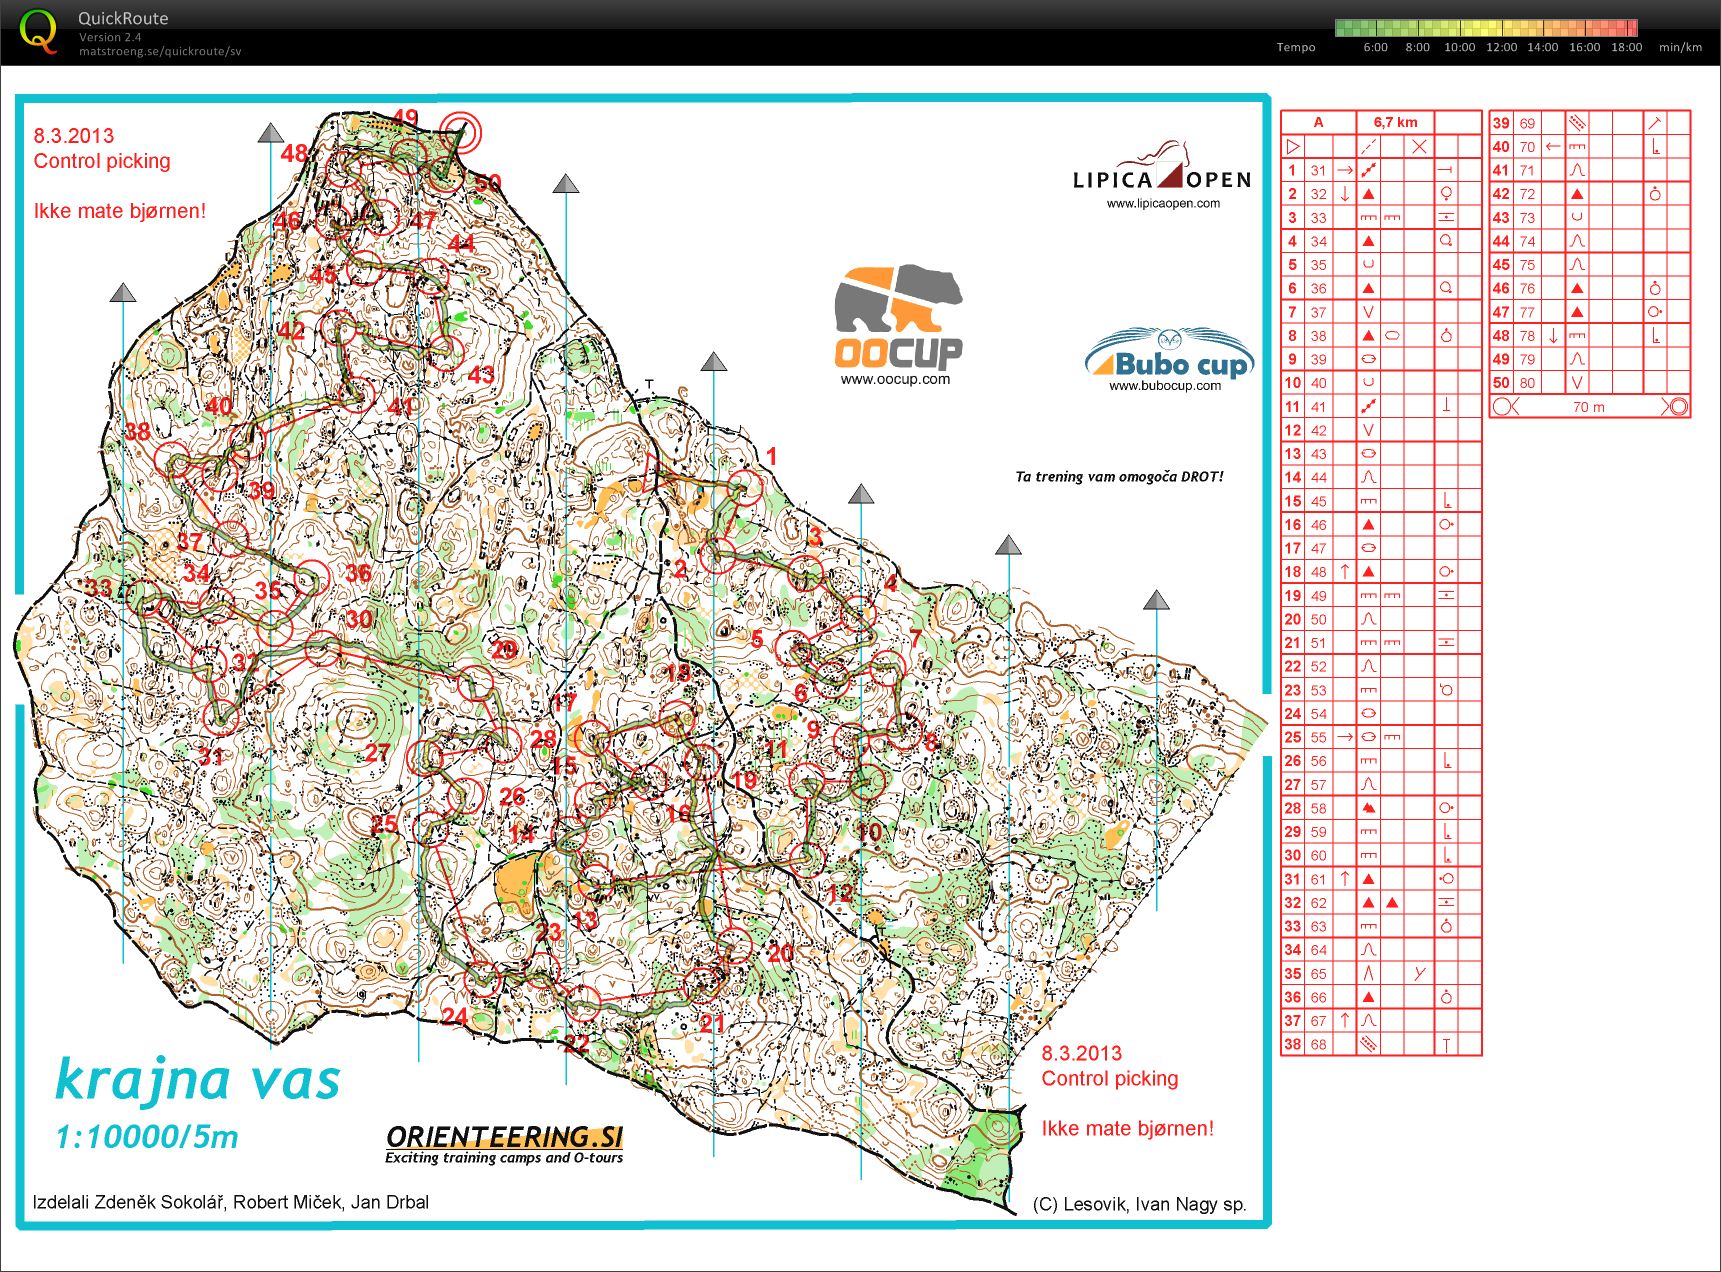This screenshot has height=1272, width=1721.
Task: Click the Tempo label
Action: coord(1296,47)
